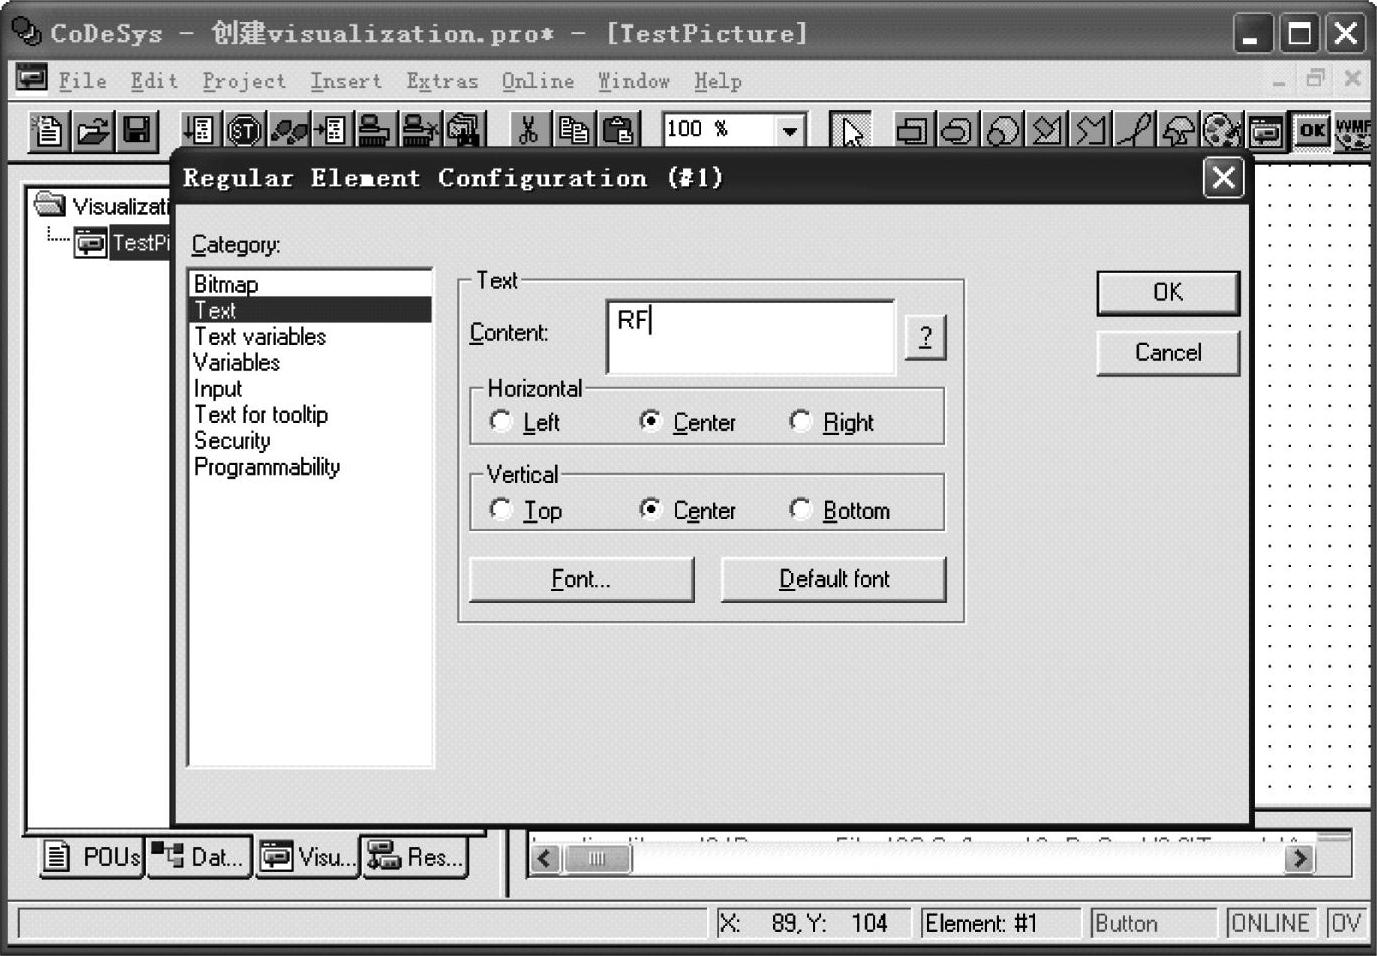Open the Insert menu
Viewport: 1377px width, 956px height.
point(346,81)
